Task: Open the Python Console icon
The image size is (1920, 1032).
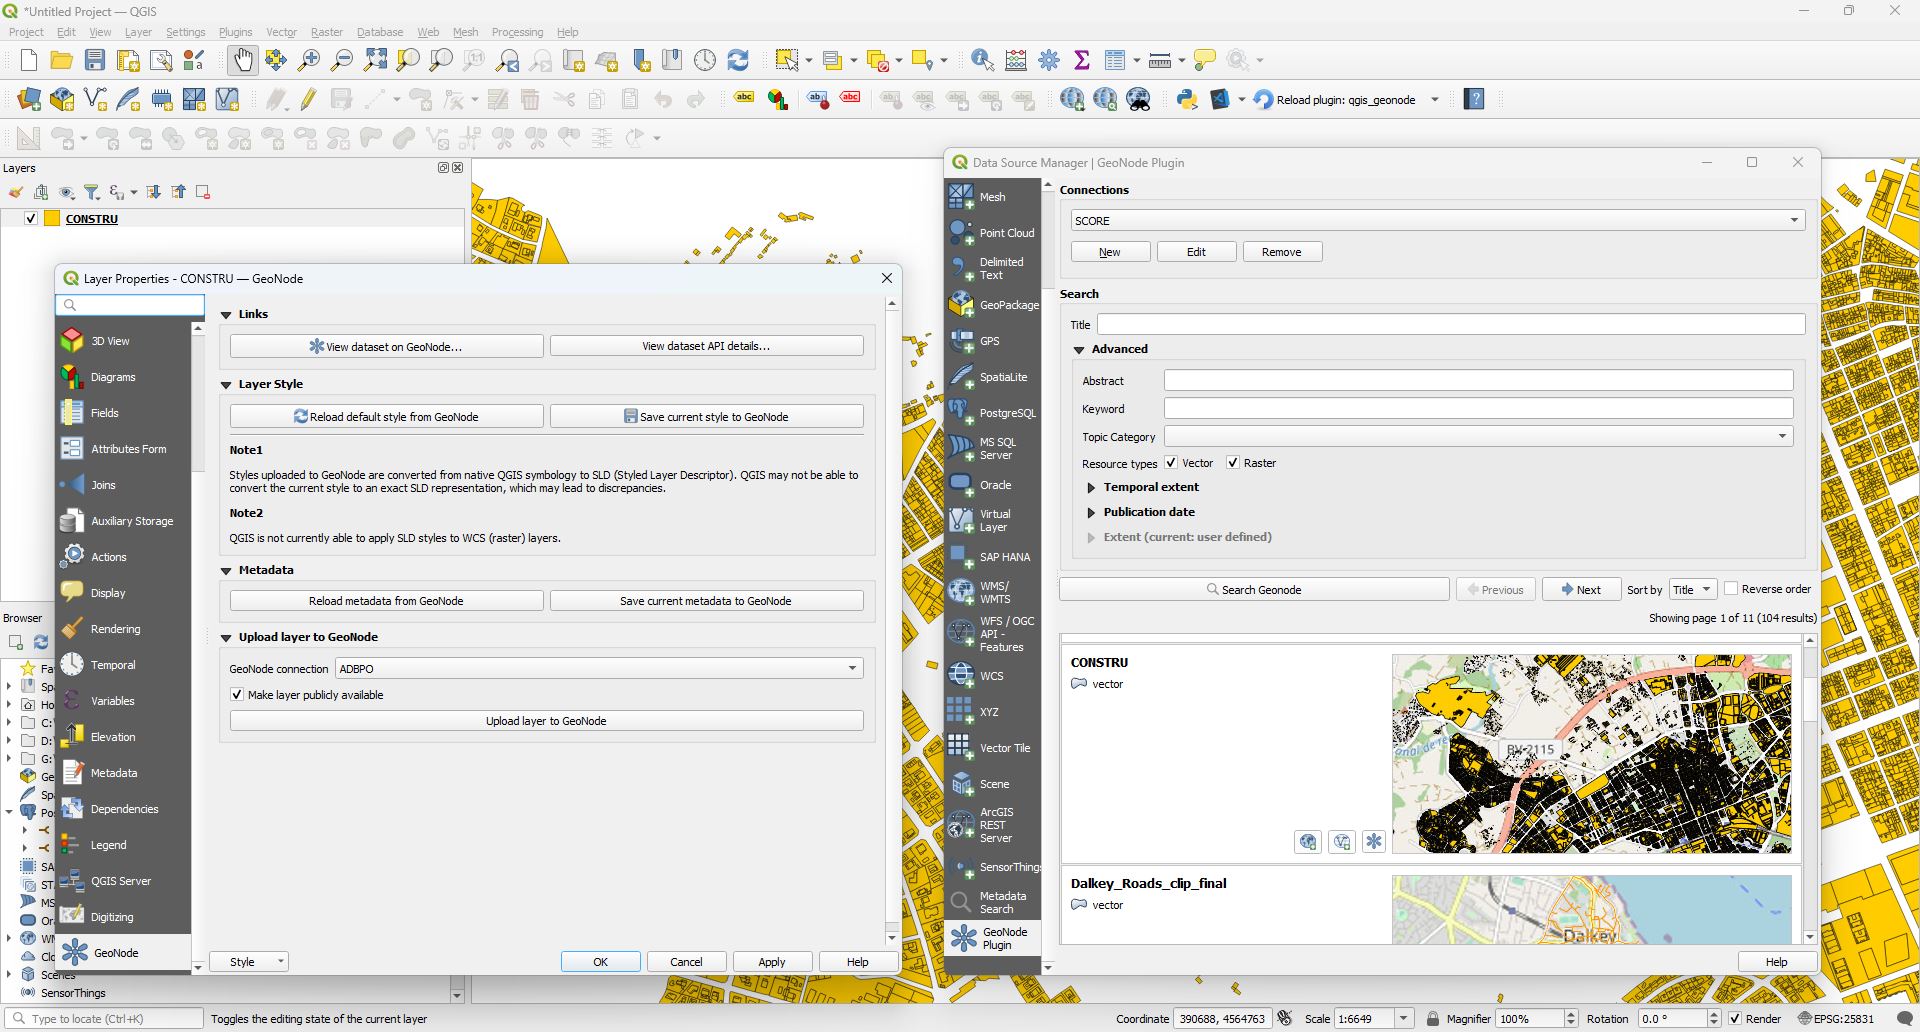Action: [1187, 99]
